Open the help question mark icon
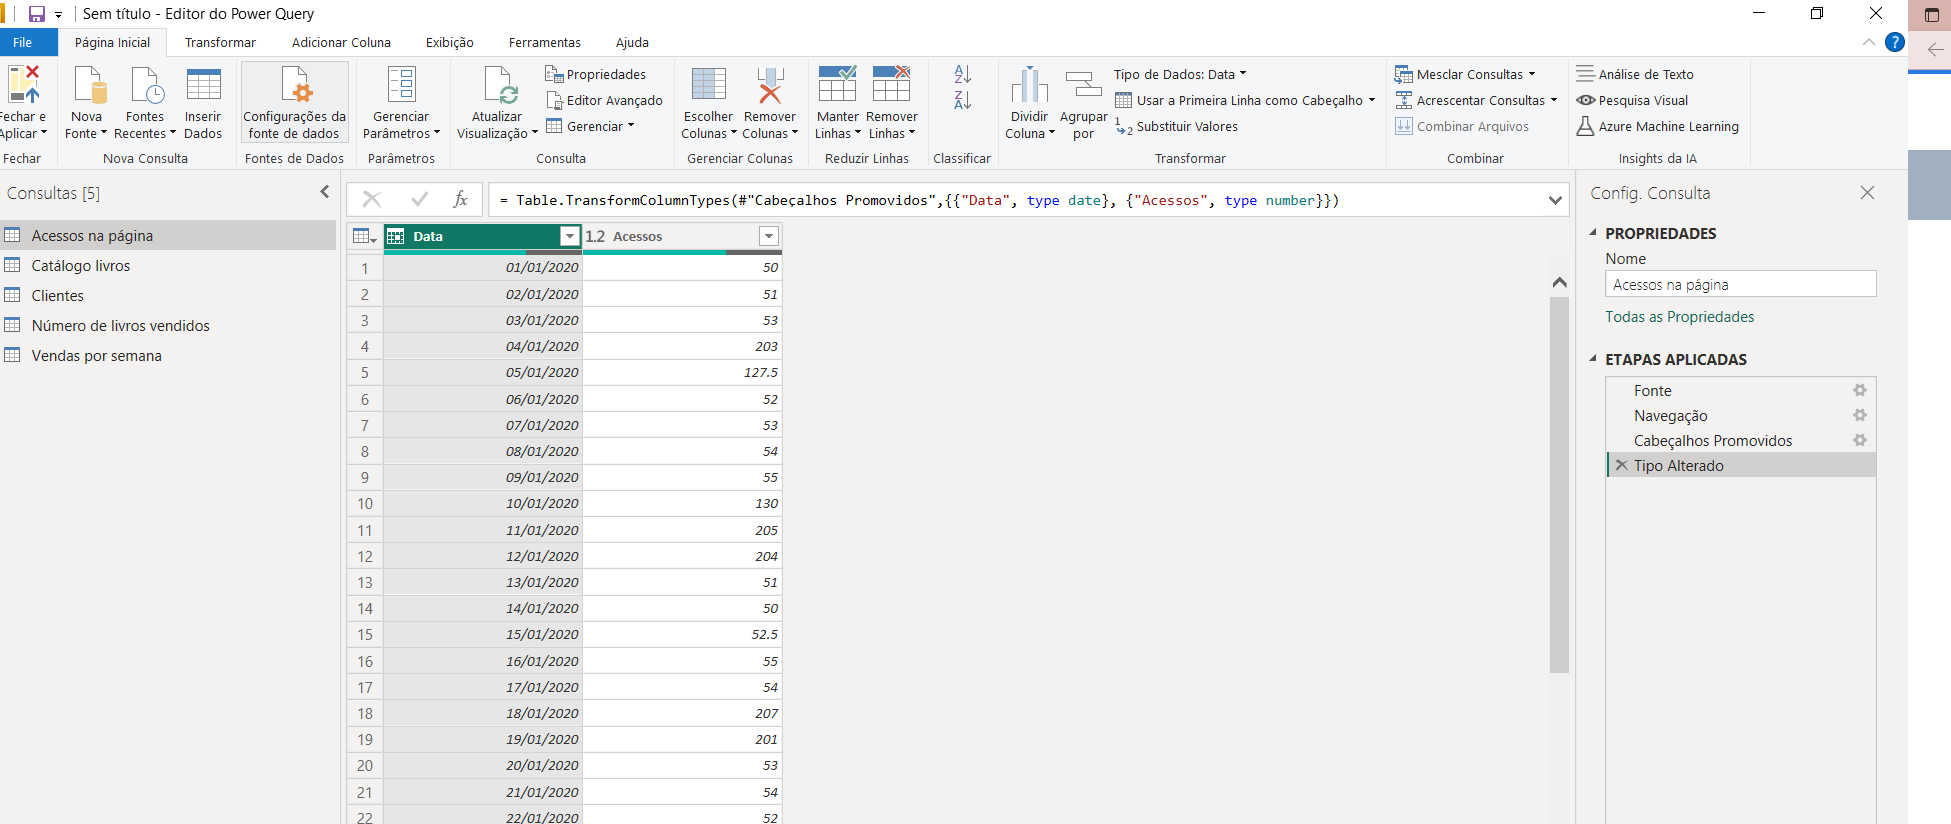Screen dimensions: 1951x824 (1894, 42)
